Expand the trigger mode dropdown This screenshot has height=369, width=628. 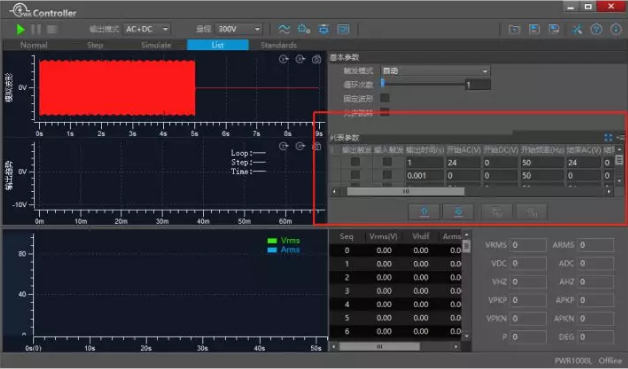(x=435, y=71)
